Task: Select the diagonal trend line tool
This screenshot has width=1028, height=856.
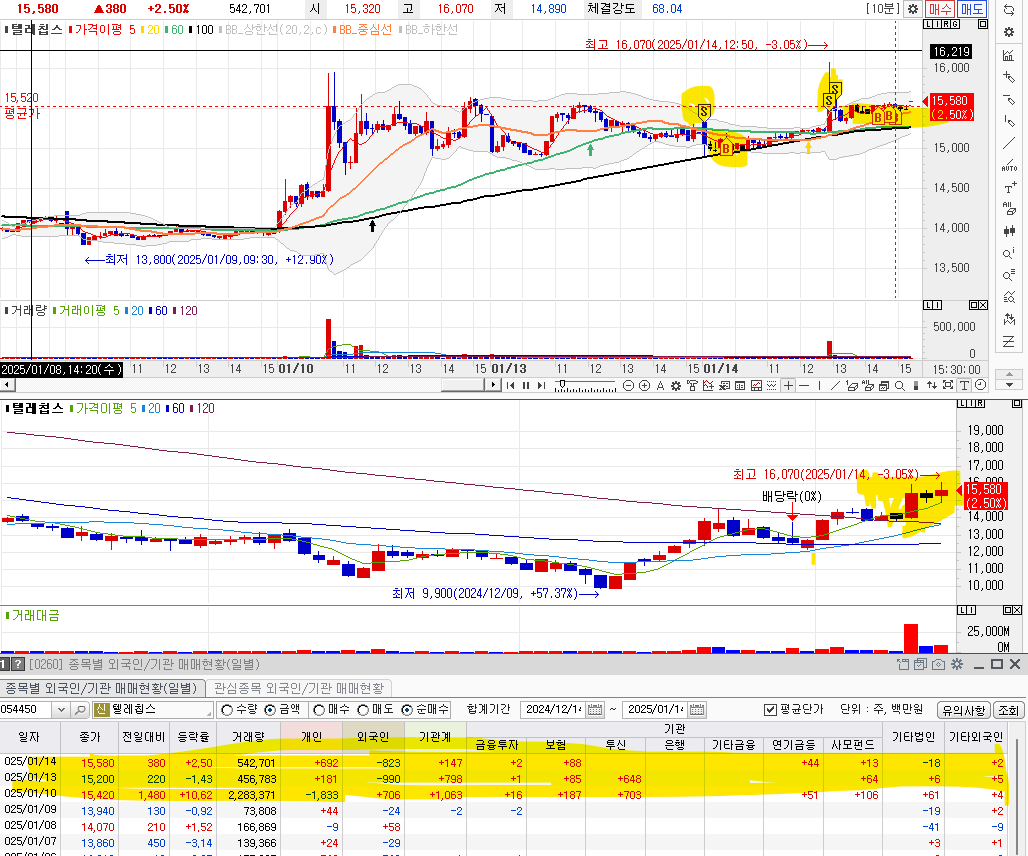Action: (x=1009, y=144)
